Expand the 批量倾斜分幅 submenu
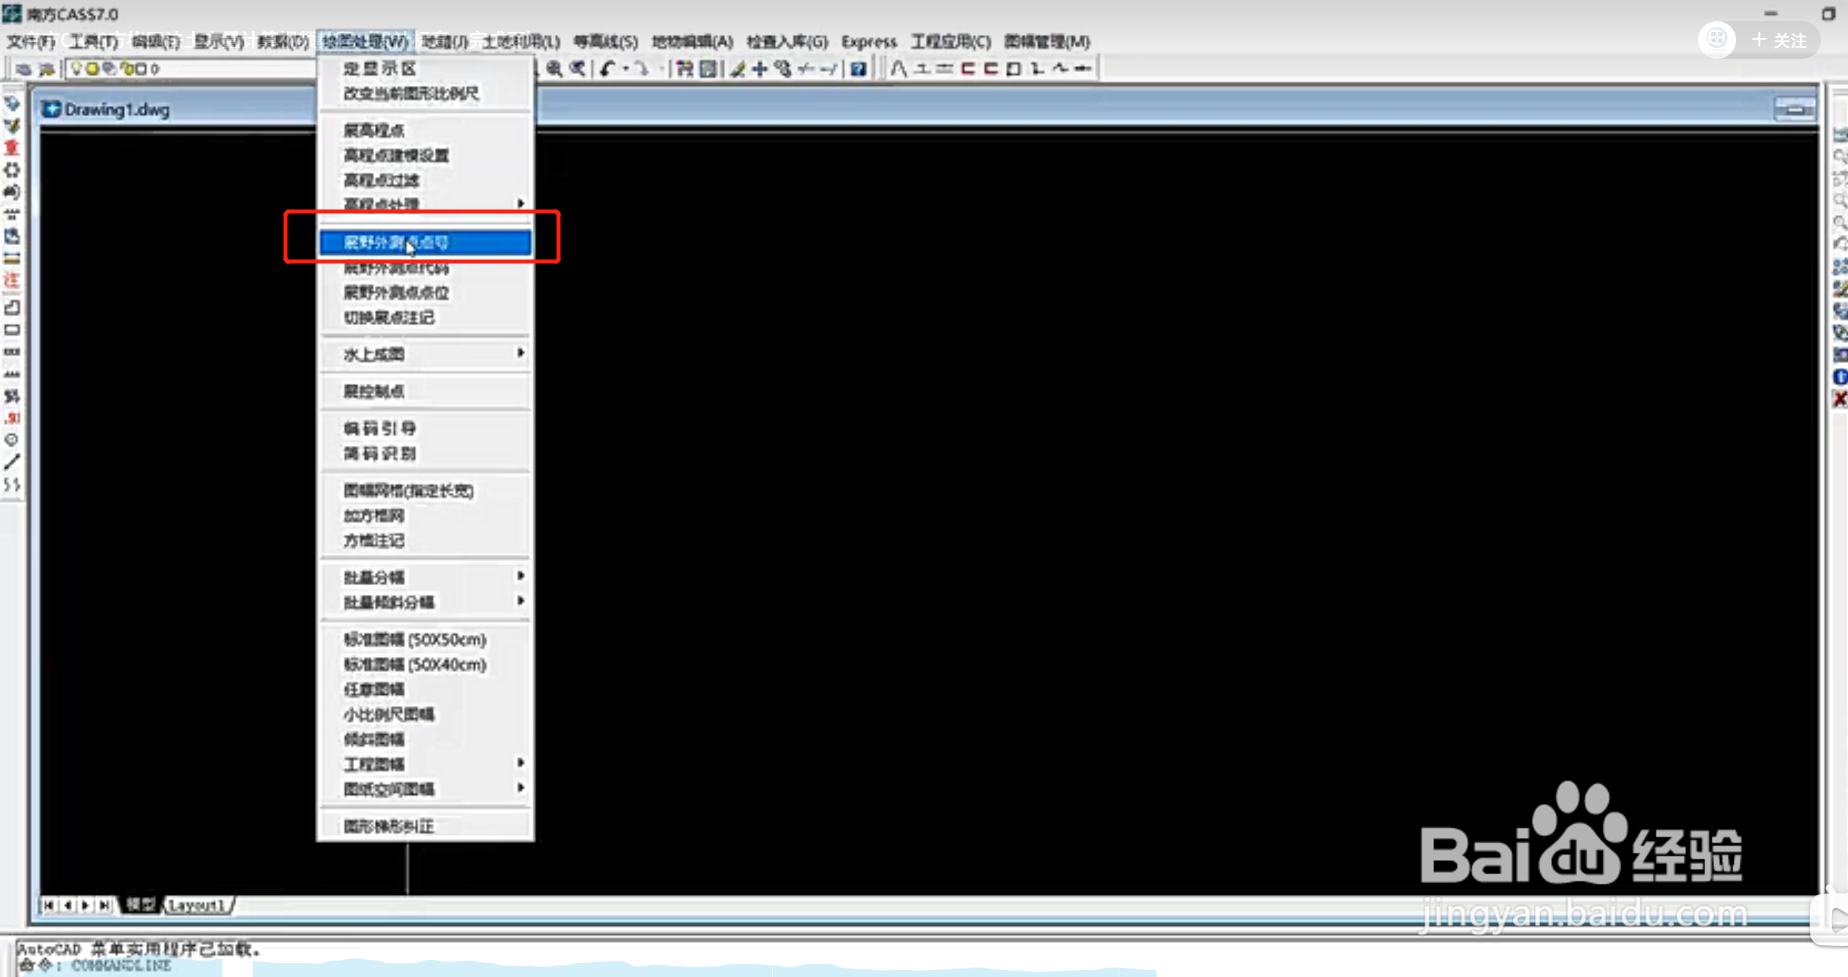This screenshot has width=1848, height=977. pos(425,602)
